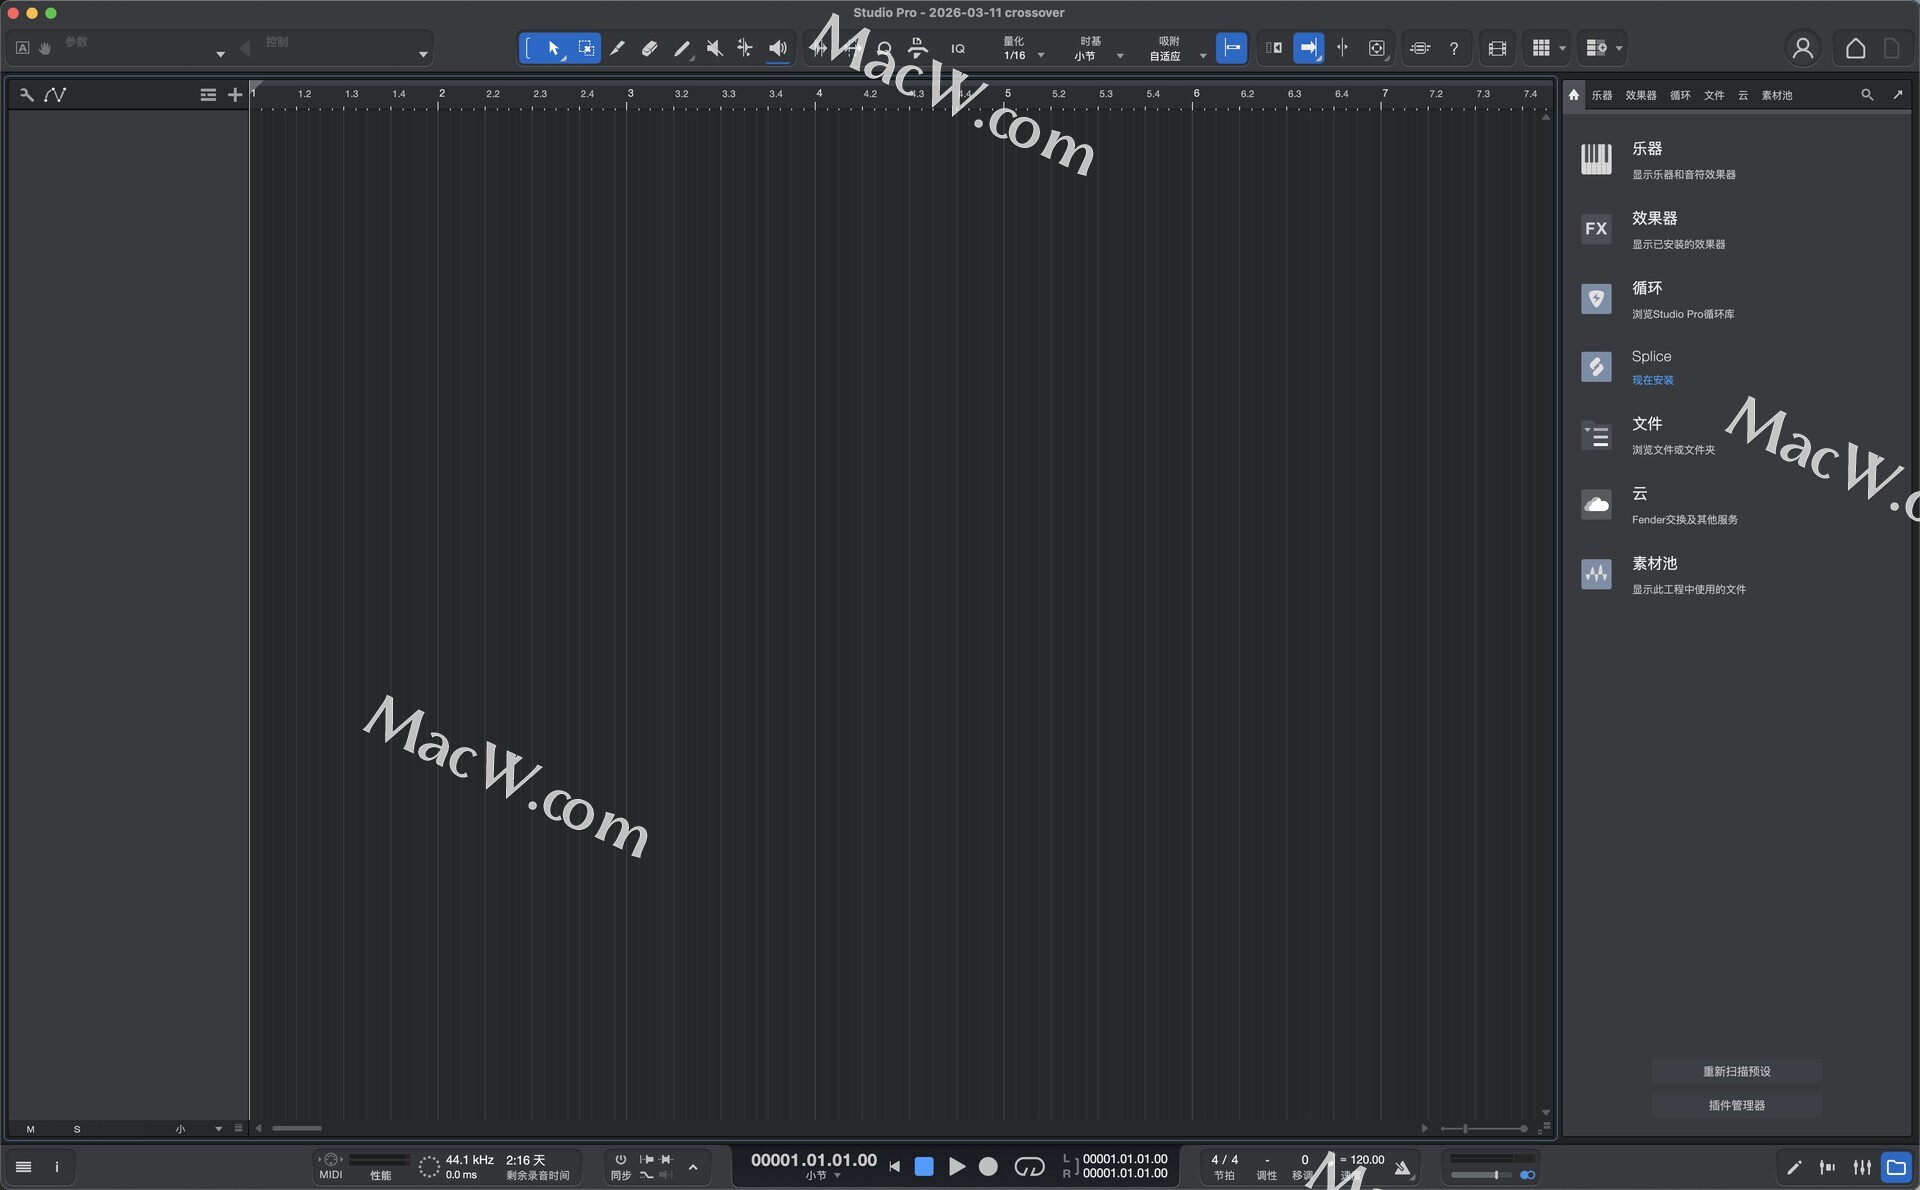Open the mixer icon at bottom right
1920x1190 pixels.
1861,1167
